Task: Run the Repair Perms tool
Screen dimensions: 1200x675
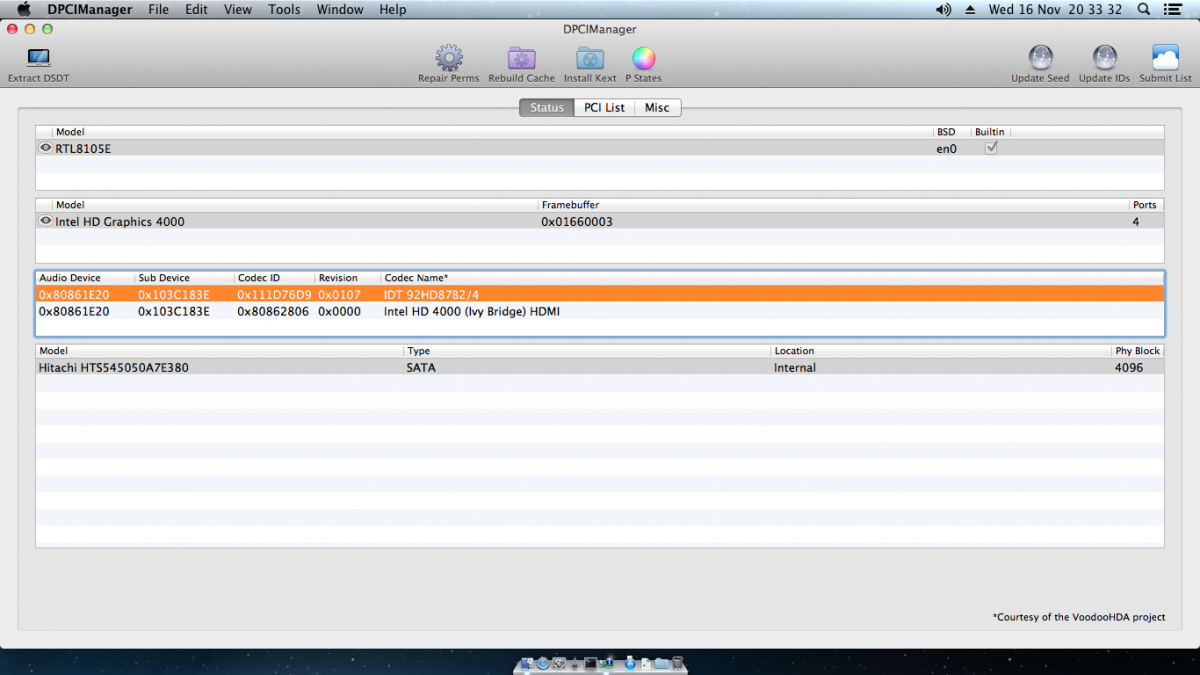Action: (x=448, y=59)
